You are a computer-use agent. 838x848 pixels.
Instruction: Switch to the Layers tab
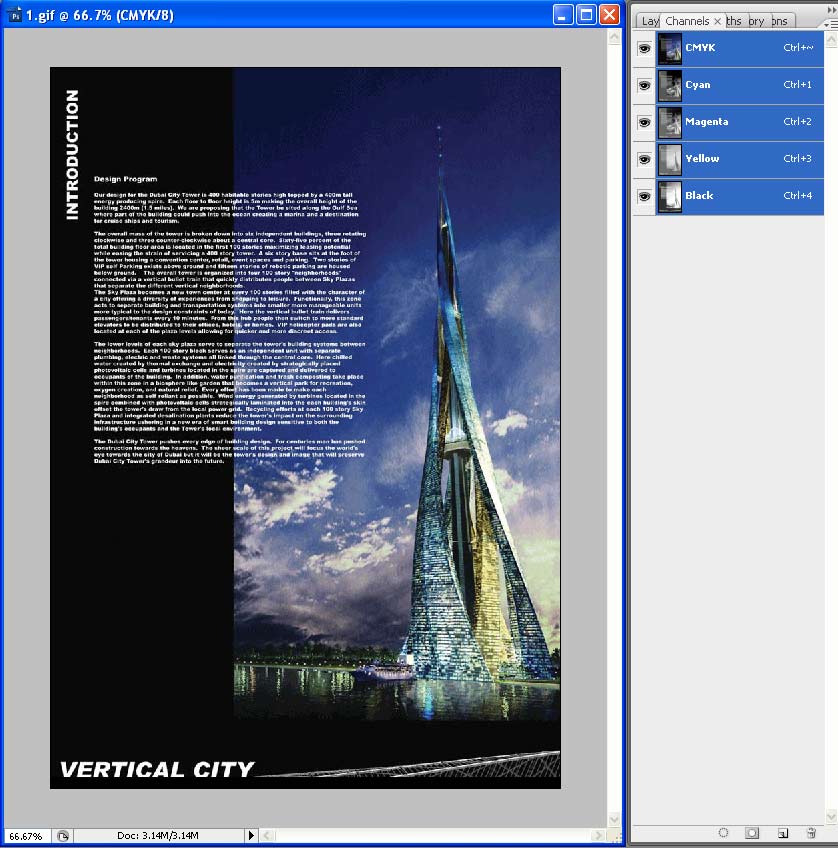(649, 21)
